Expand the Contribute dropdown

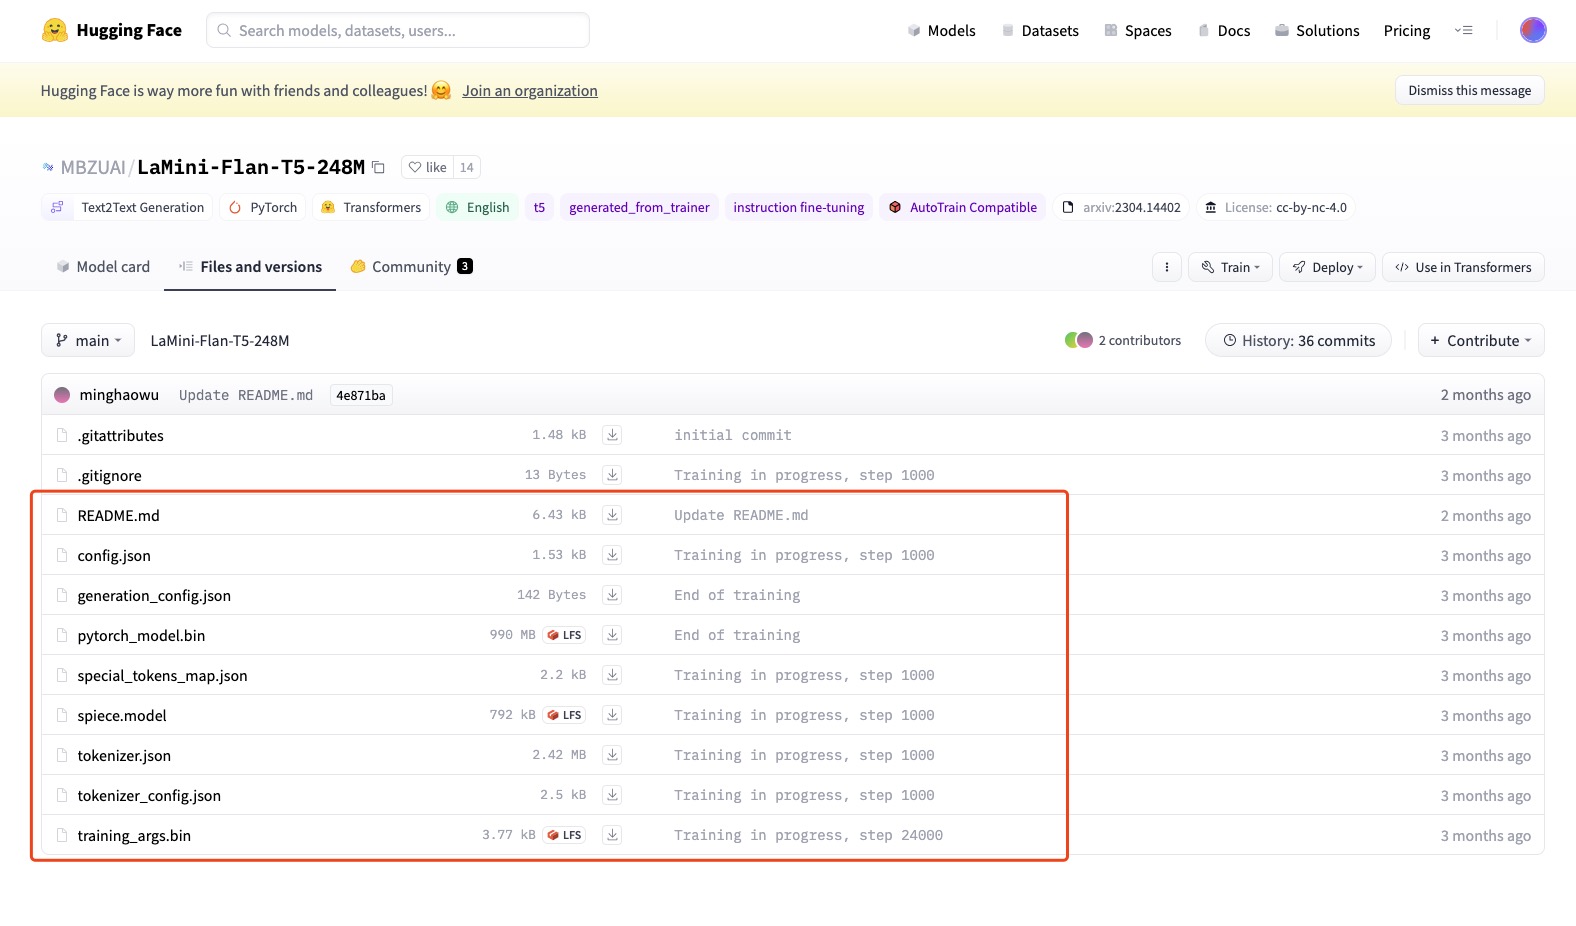point(1481,341)
